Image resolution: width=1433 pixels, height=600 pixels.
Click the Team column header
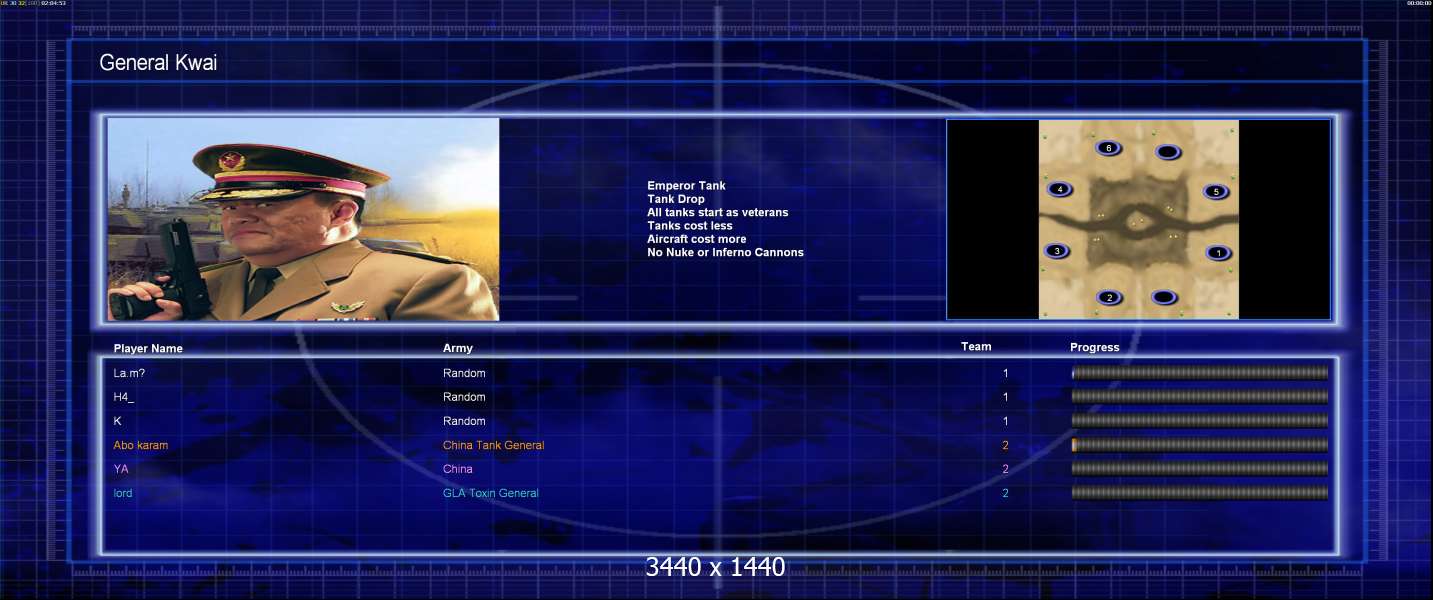click(x=976, y=347)
